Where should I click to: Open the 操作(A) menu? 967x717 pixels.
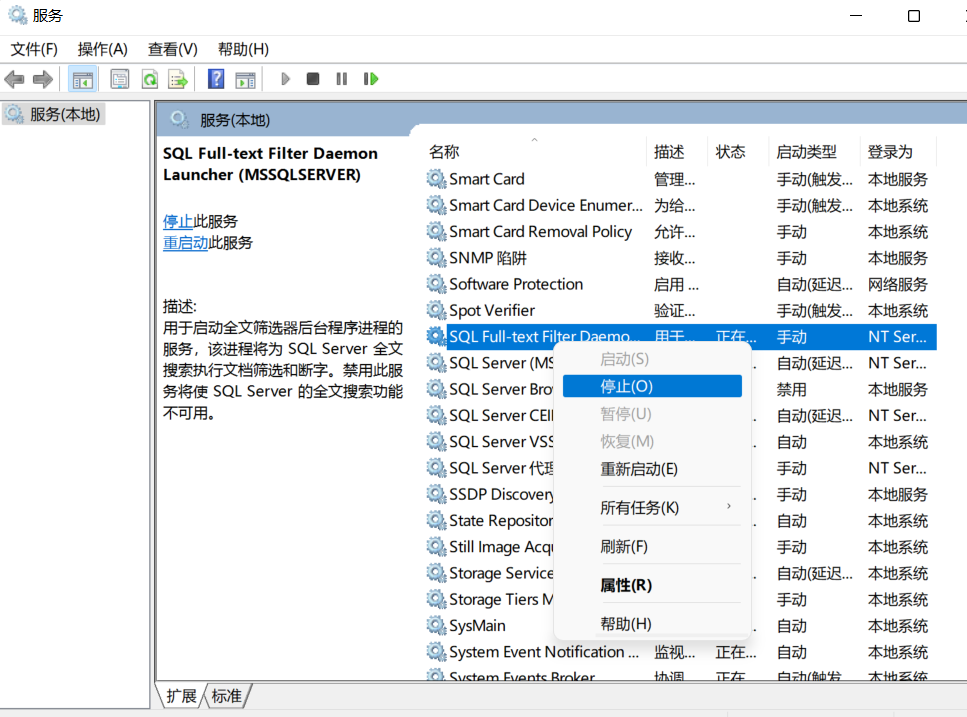tap(102, 49)
